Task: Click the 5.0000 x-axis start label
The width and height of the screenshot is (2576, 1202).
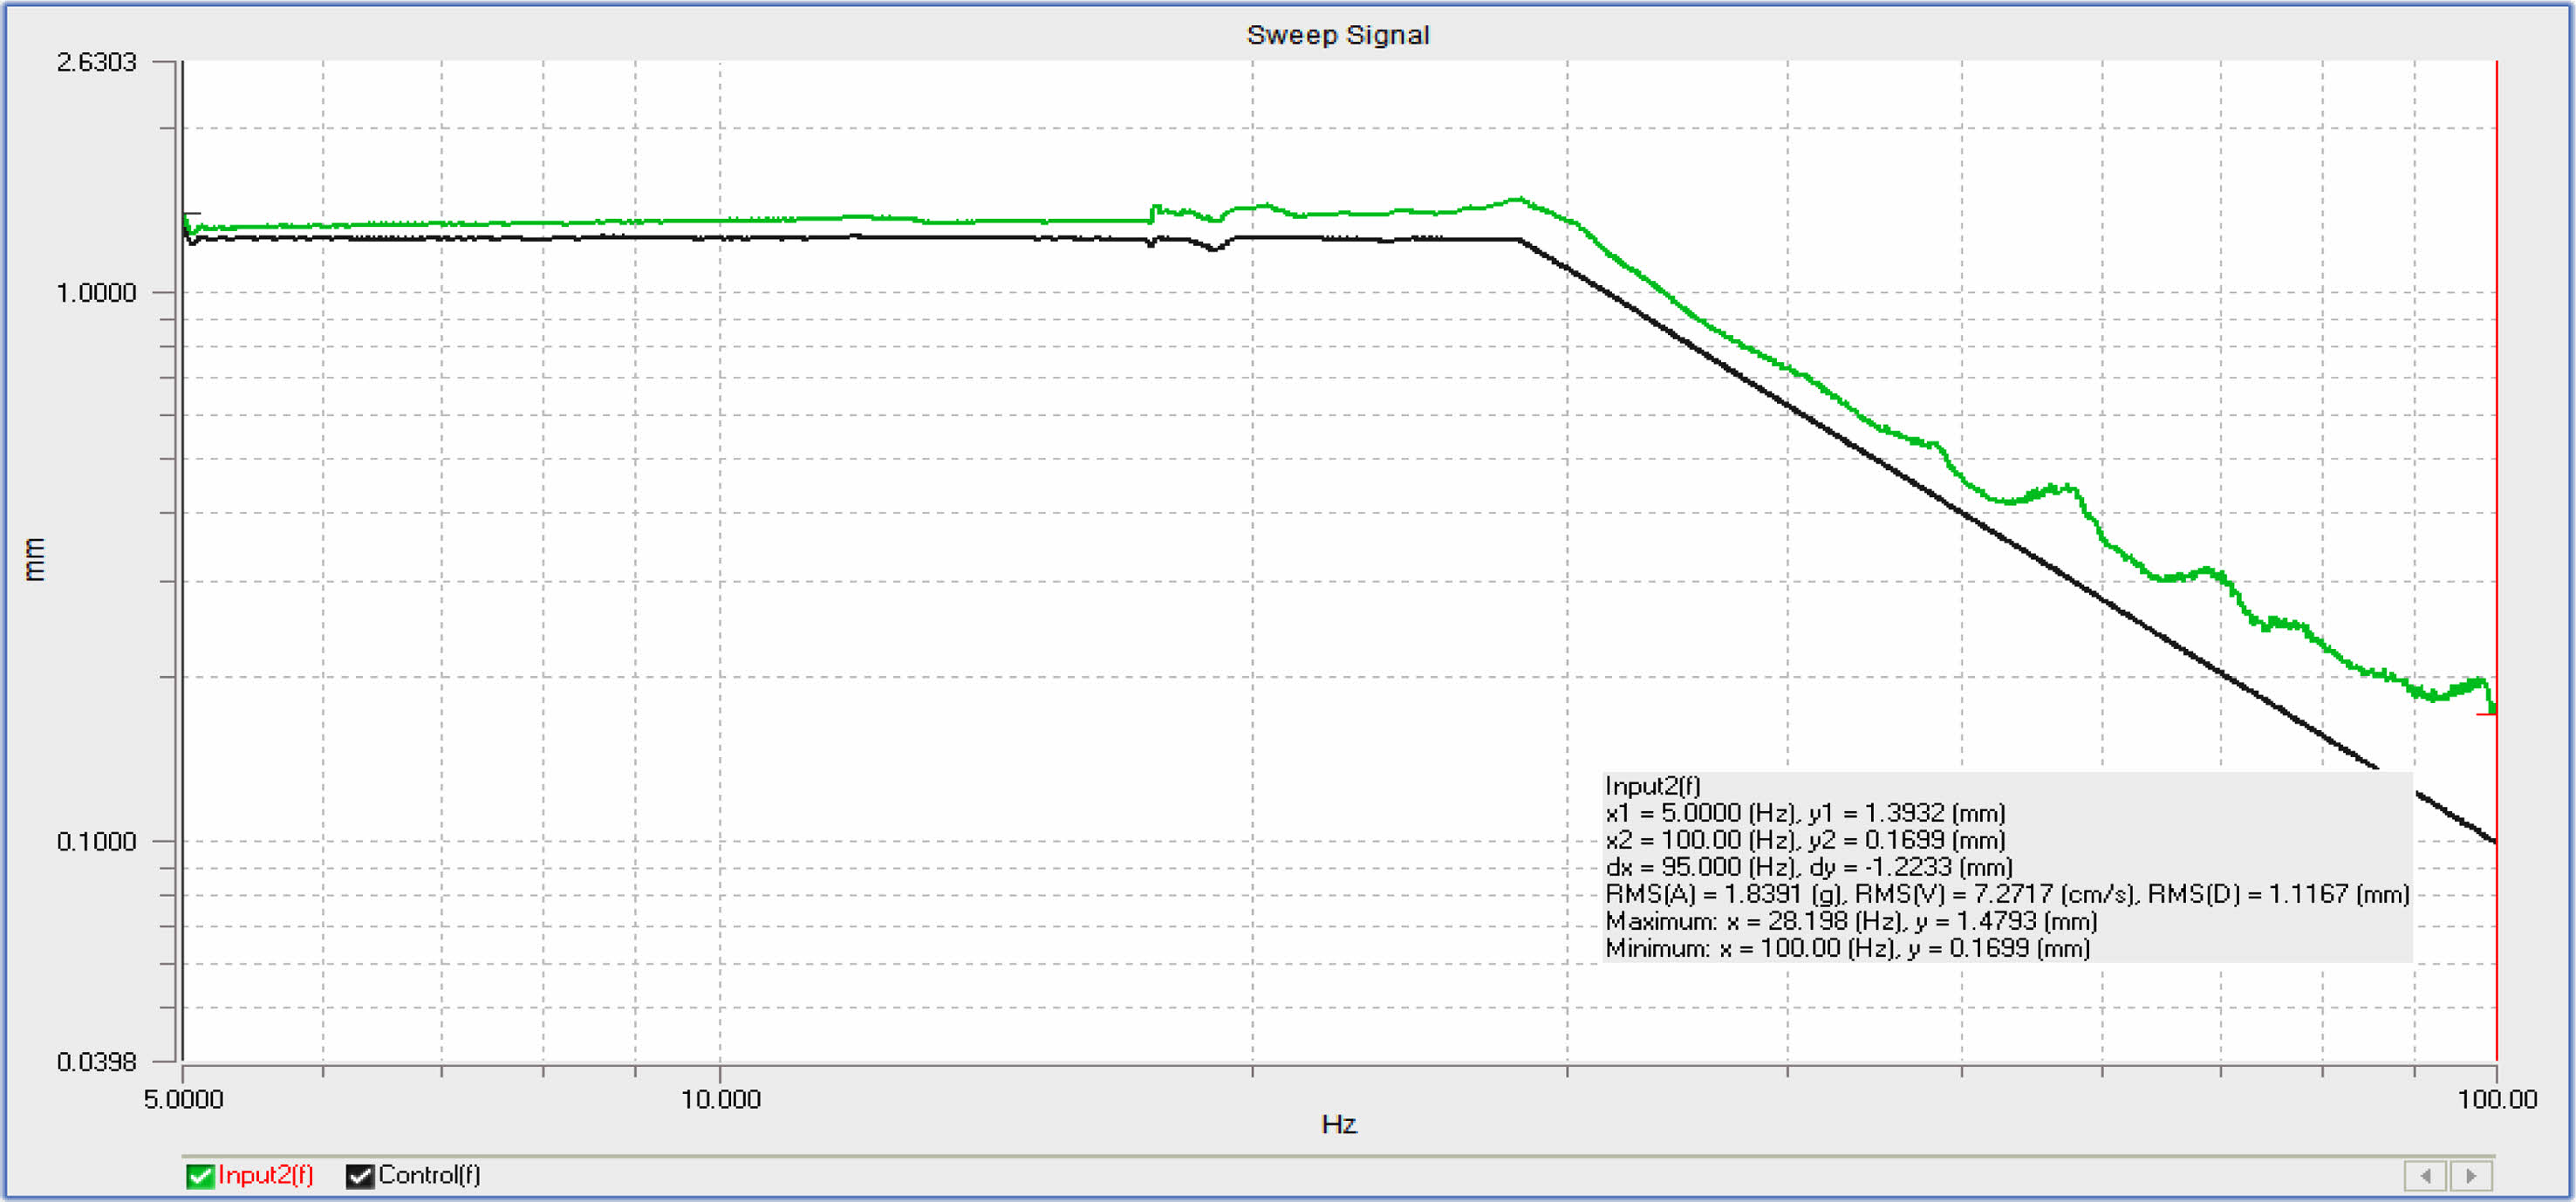Action: [x=183, y=1099]
